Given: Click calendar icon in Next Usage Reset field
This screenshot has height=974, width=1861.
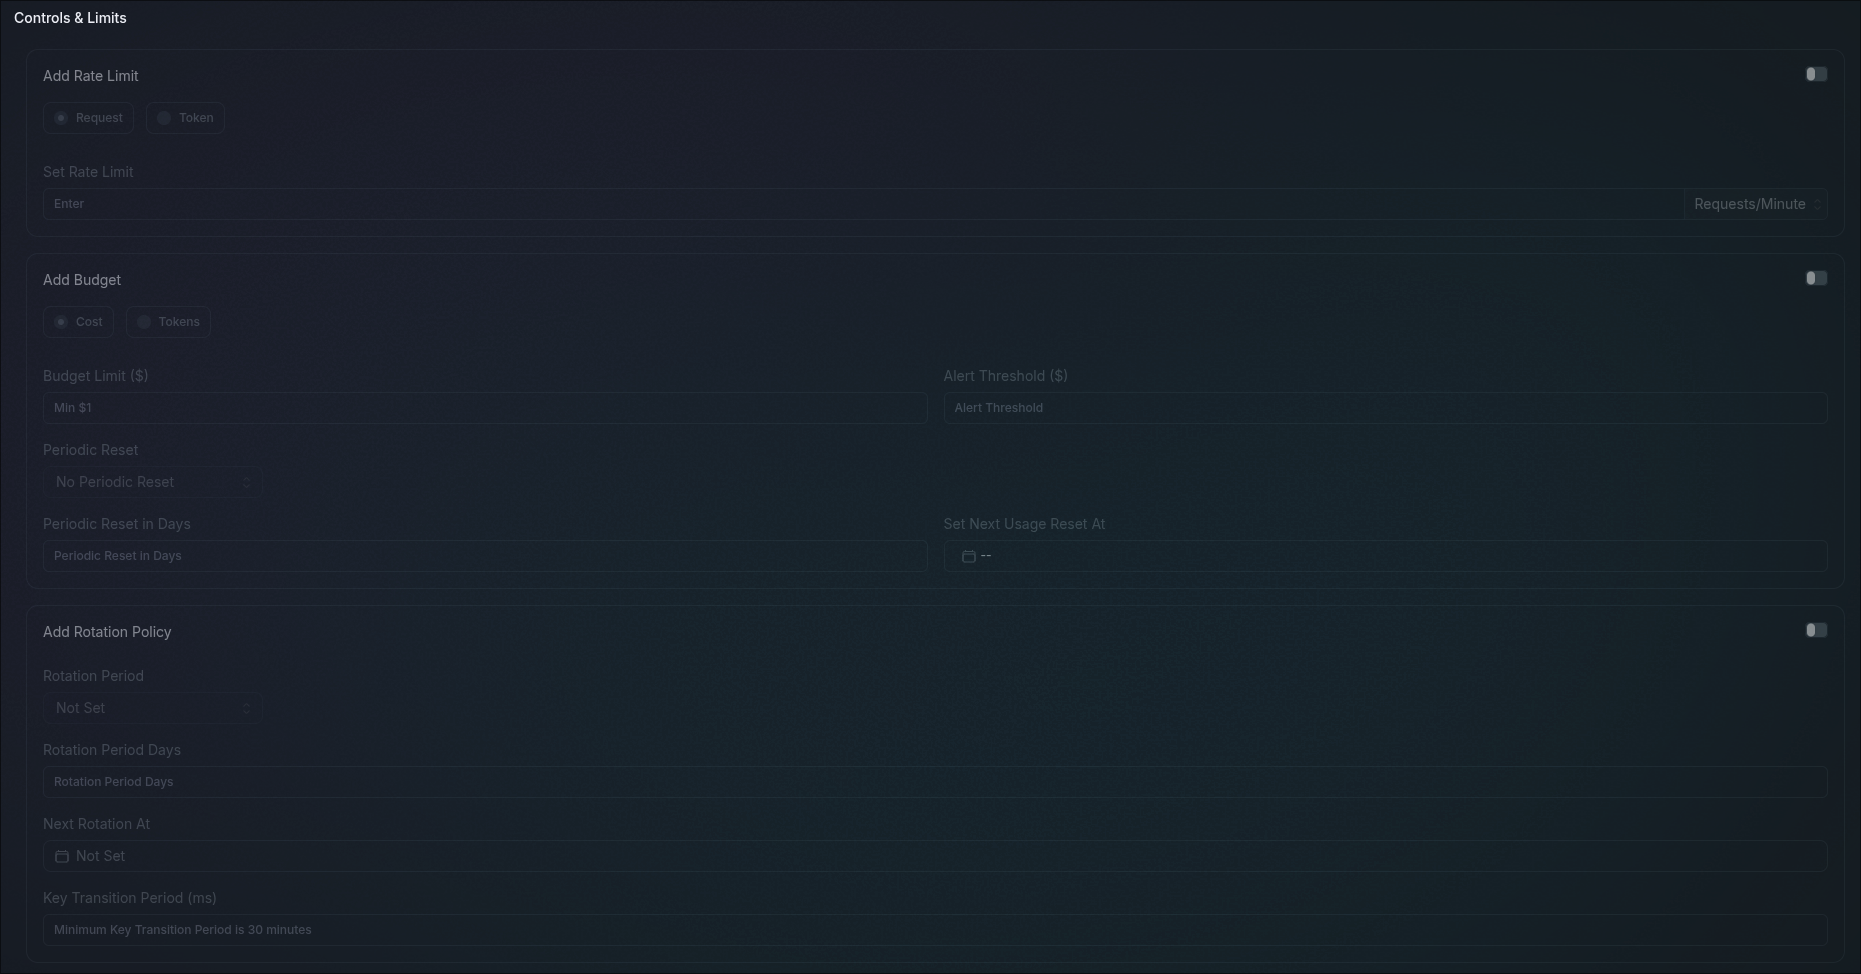Looking at the screenshot, I should [x=968, y=556].
